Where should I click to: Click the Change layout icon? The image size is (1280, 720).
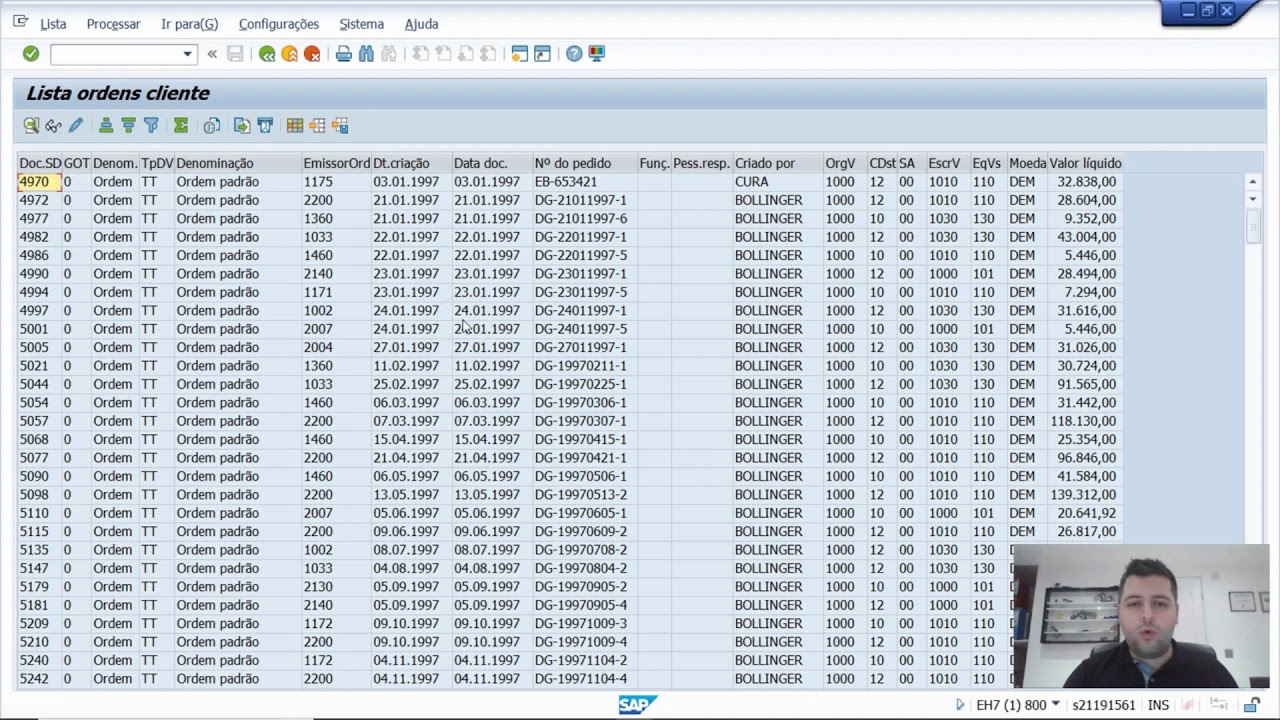[317, 125]
